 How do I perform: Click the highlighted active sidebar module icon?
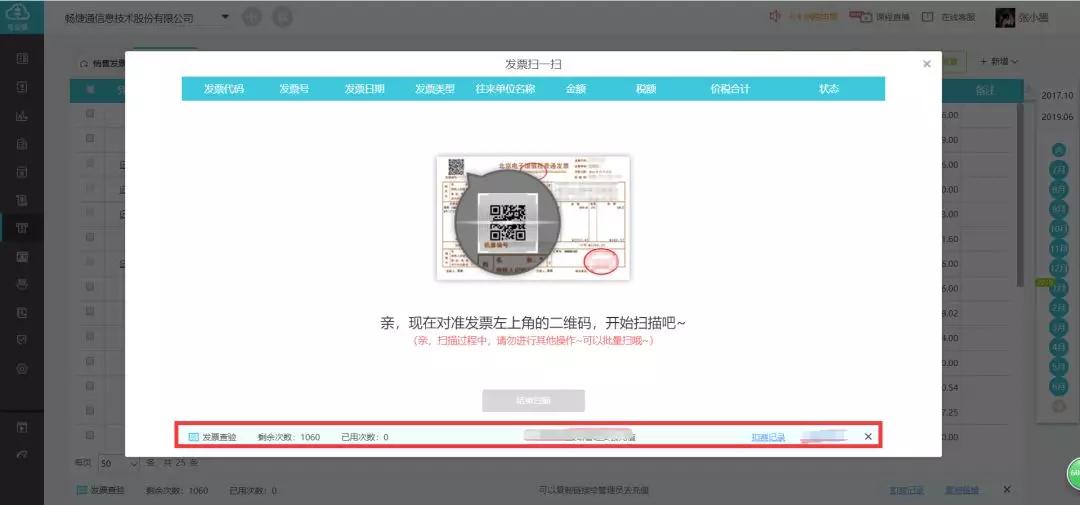[22, 228]
